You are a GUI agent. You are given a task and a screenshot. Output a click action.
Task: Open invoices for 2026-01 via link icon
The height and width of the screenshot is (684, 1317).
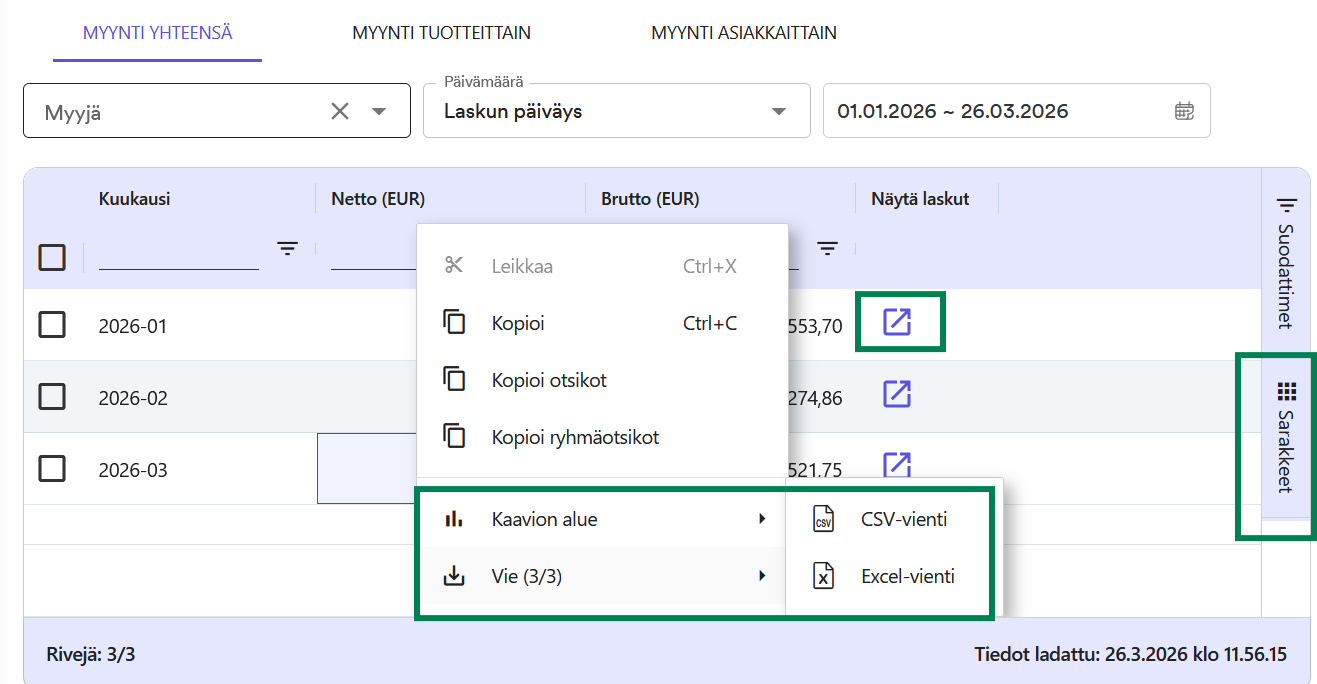[899, 322]
